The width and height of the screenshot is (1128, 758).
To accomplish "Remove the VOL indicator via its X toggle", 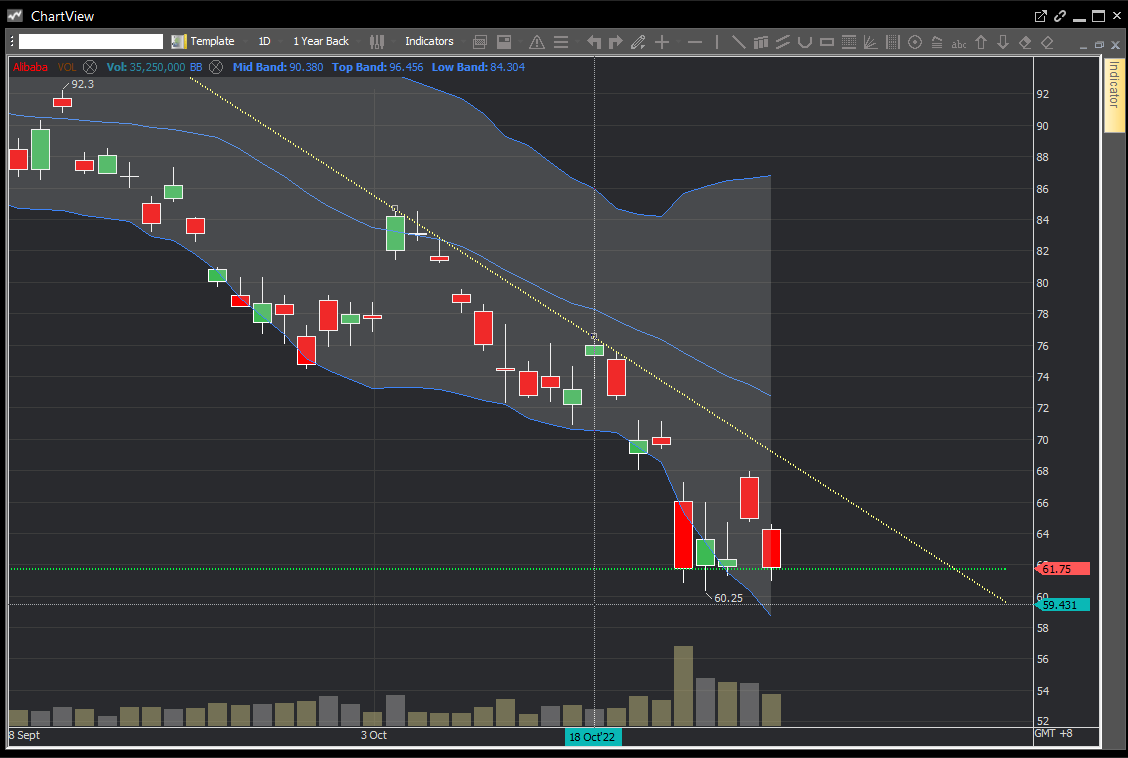I will (x=89, y=67).
